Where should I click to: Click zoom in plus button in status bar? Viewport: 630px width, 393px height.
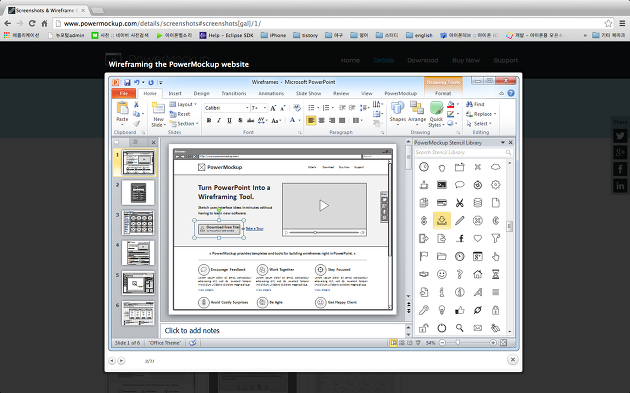[x=493, y=343]
